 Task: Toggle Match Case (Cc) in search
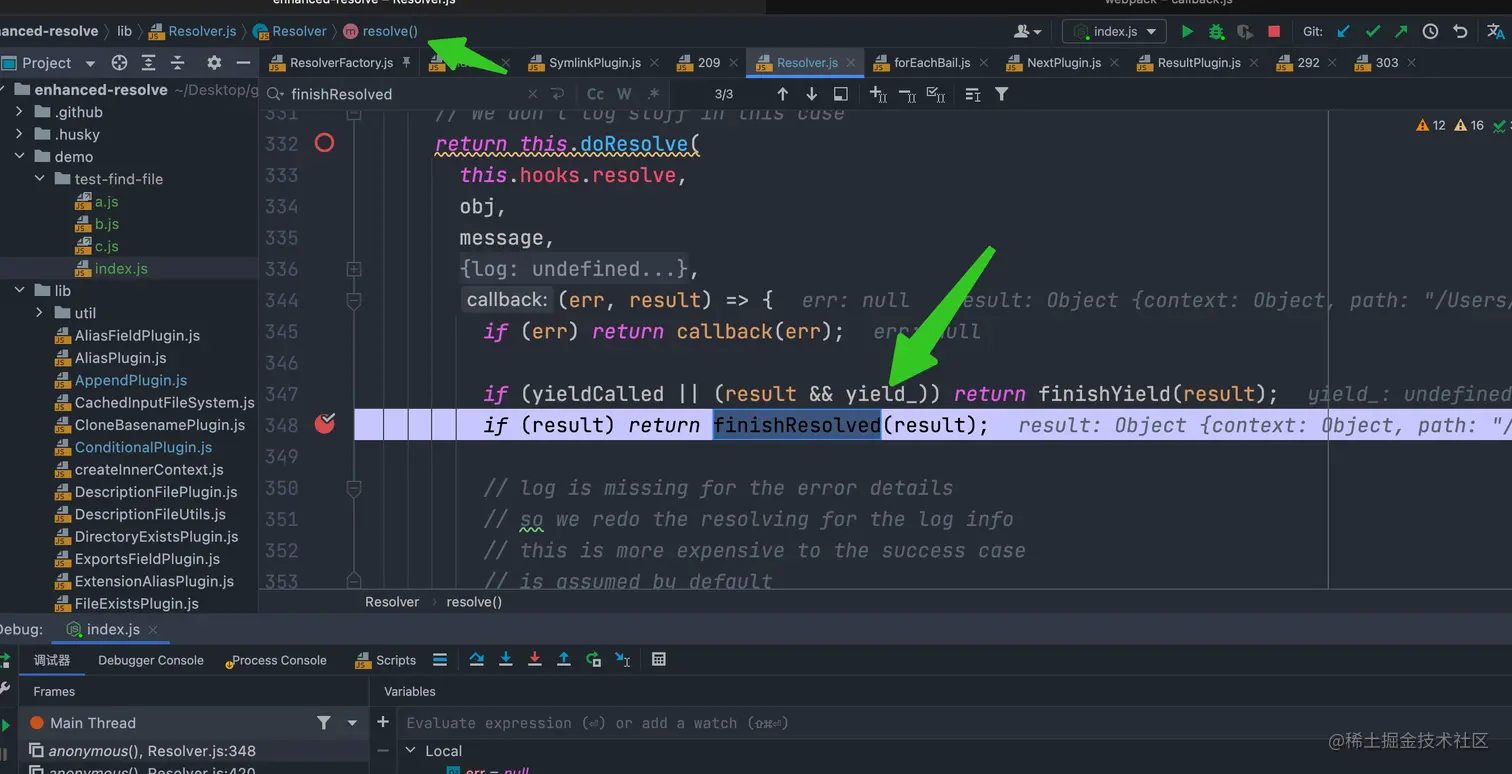pos(595,94)
